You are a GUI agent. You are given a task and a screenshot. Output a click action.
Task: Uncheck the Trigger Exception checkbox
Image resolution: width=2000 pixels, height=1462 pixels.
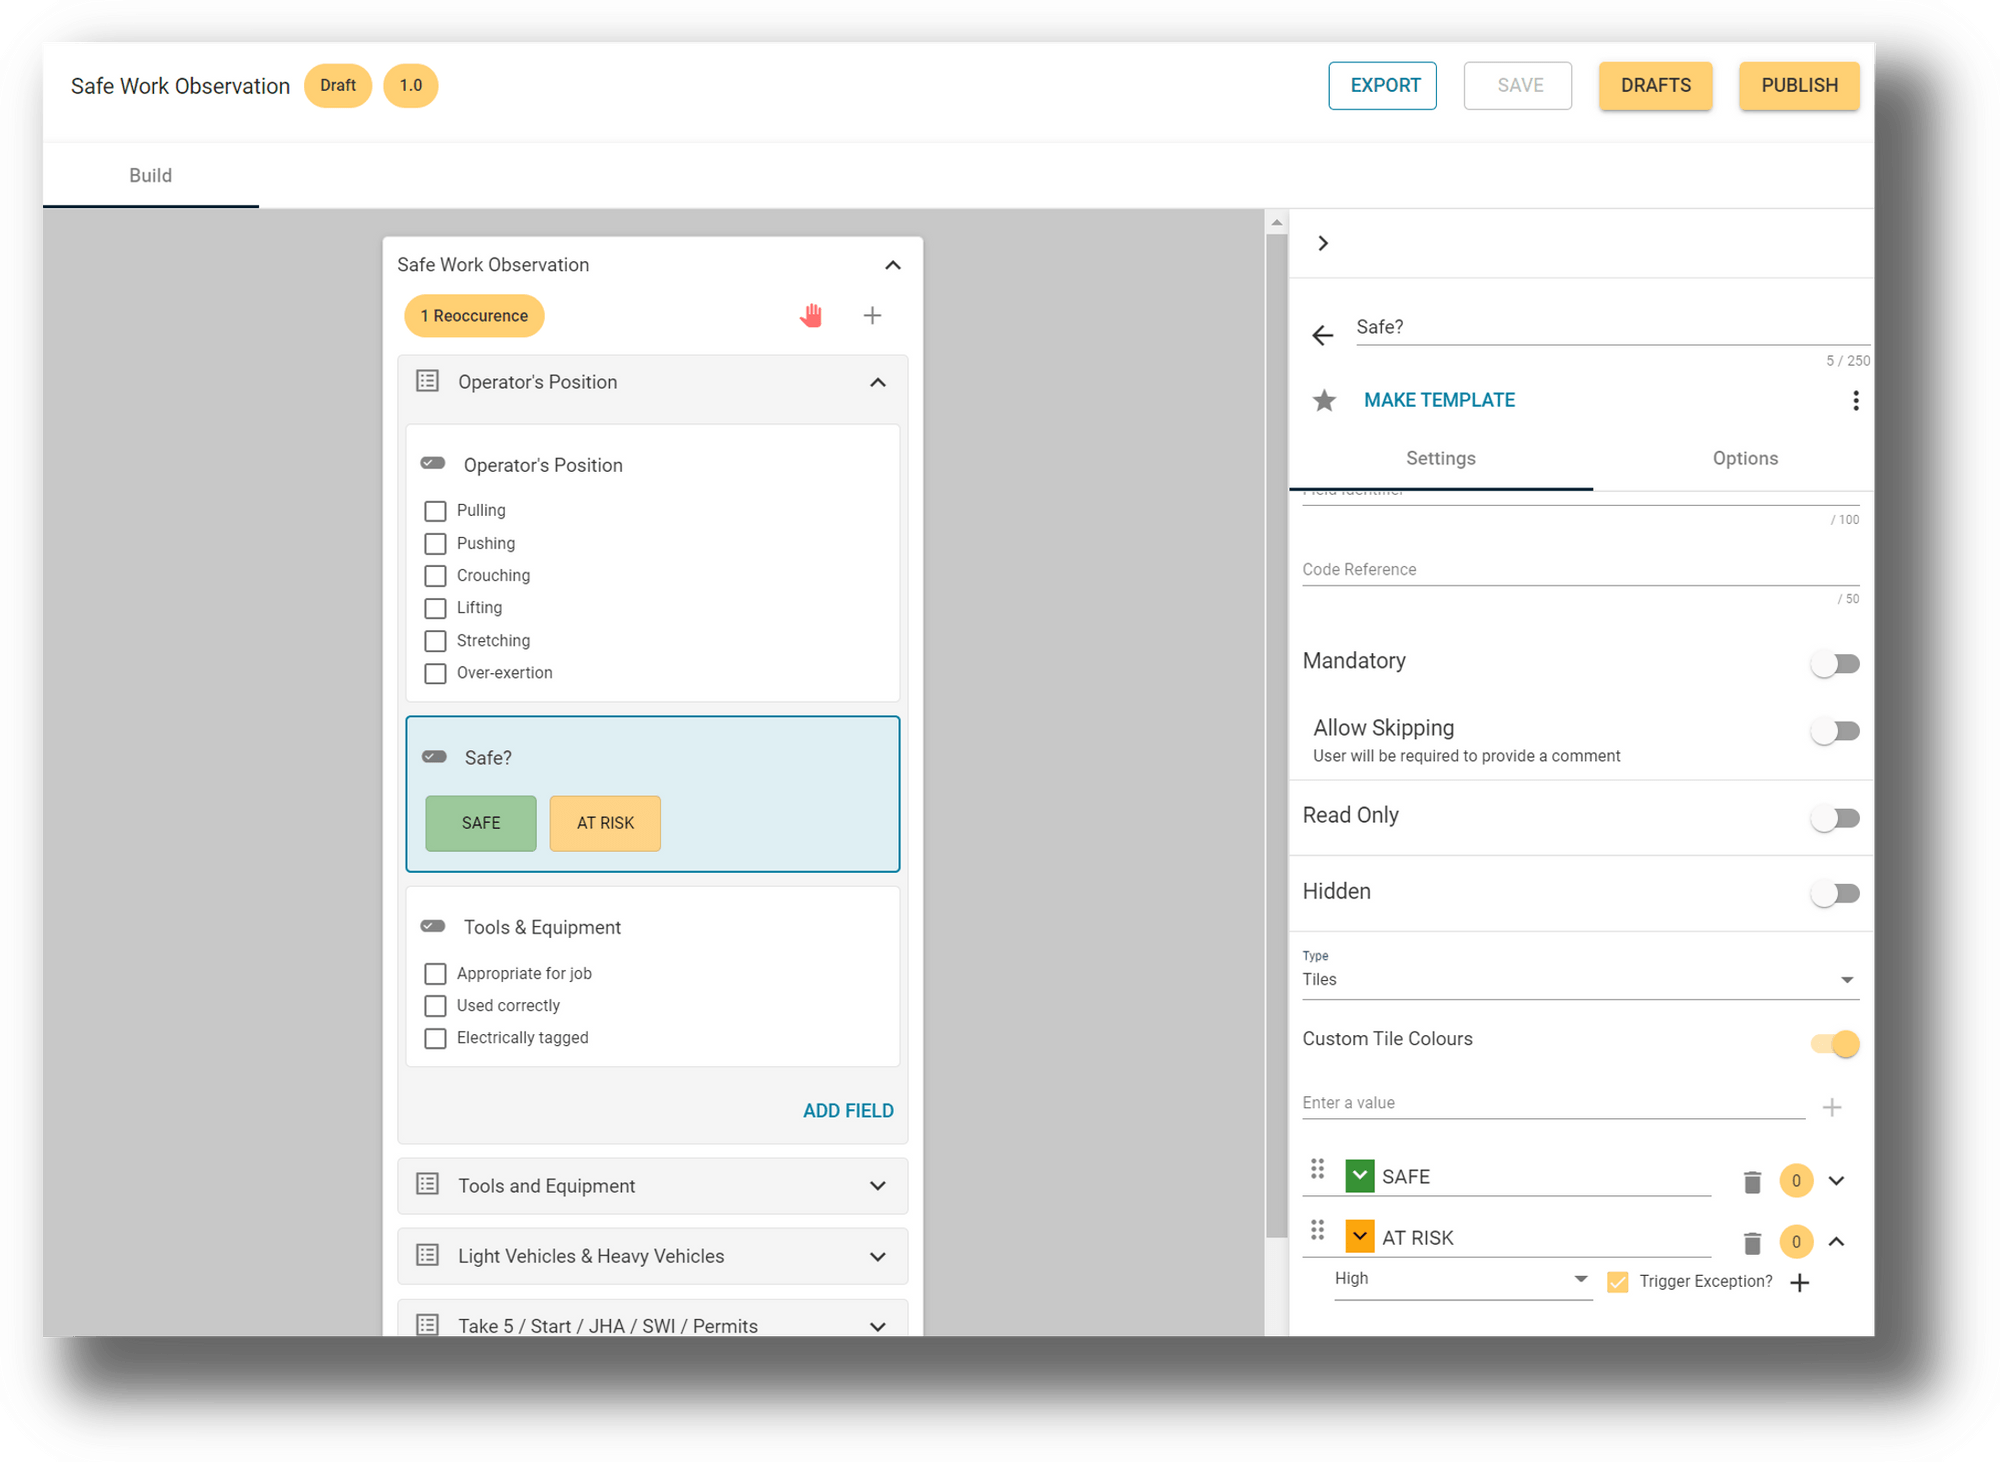(1617, 1282)
